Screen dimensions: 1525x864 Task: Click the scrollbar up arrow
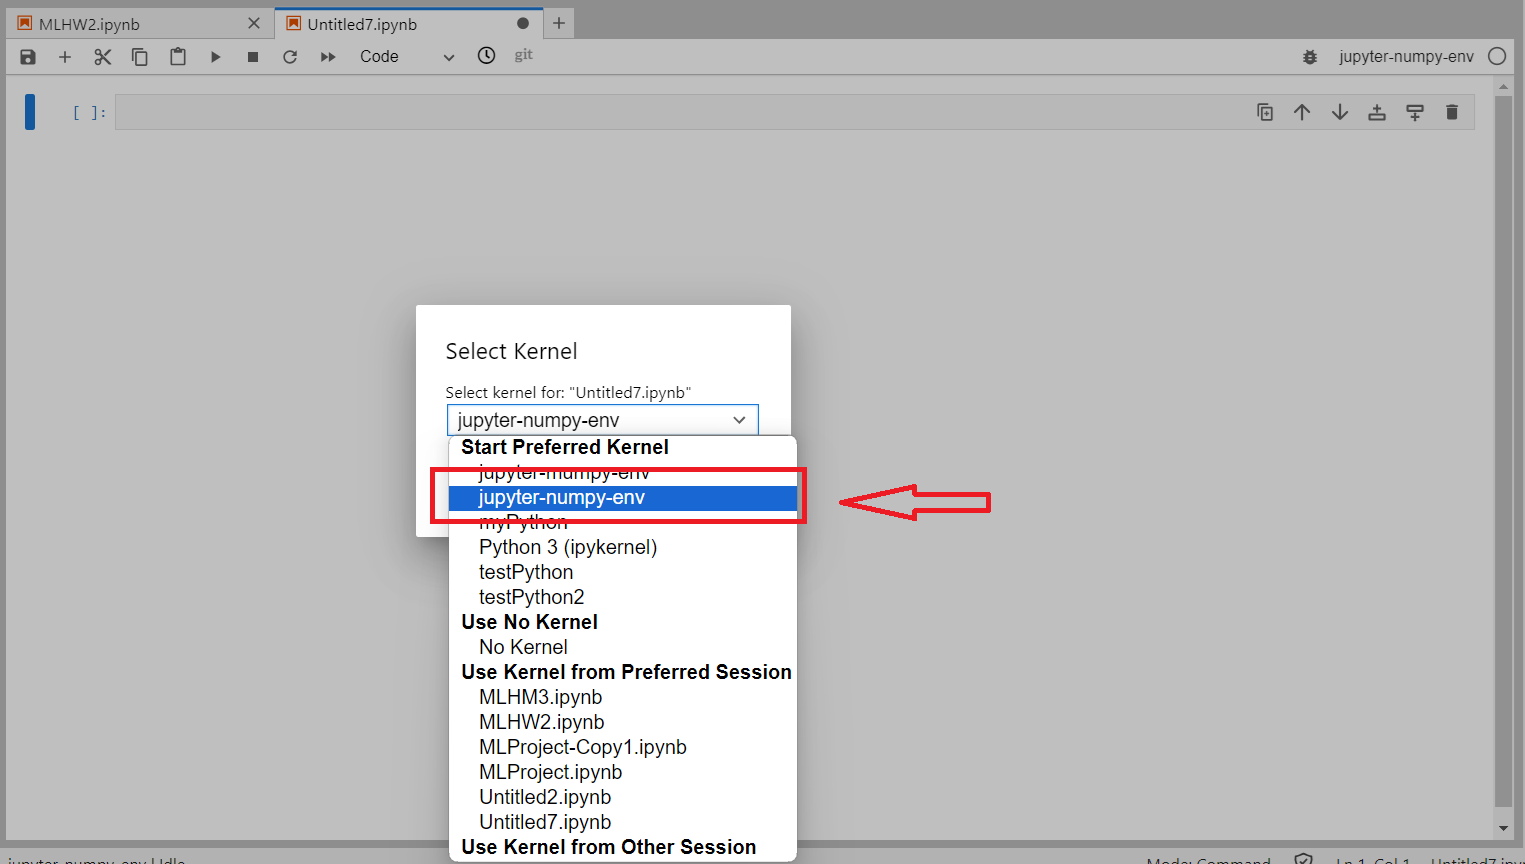(x=1503, y=87)
